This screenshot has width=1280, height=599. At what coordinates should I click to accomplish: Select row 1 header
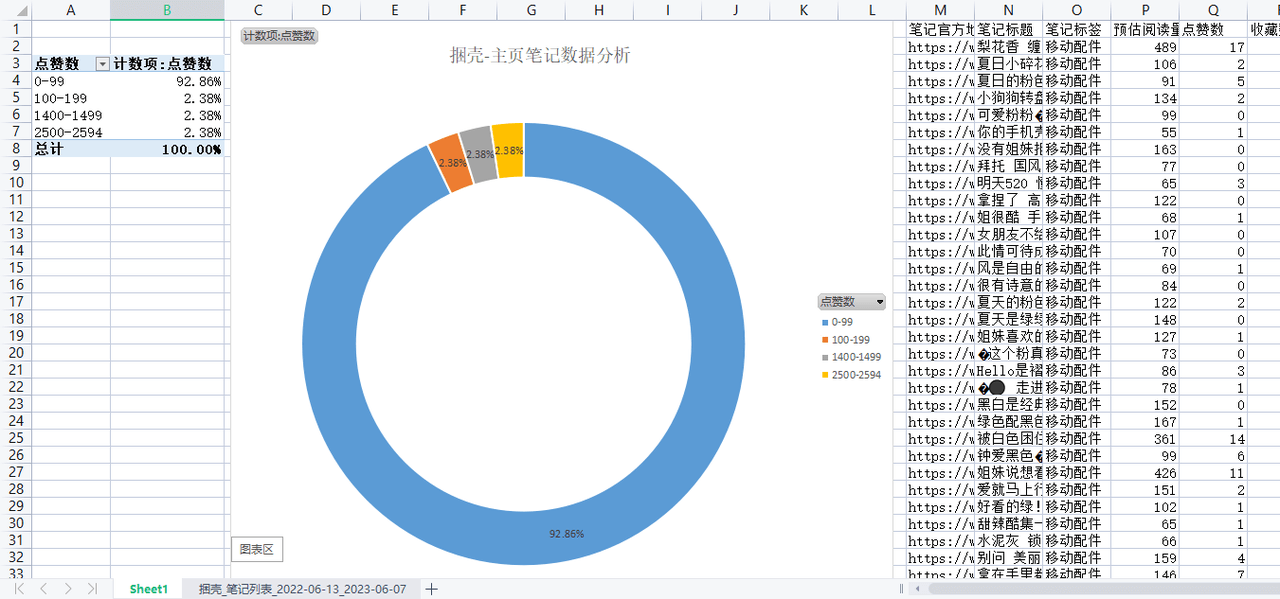(15, 29)
